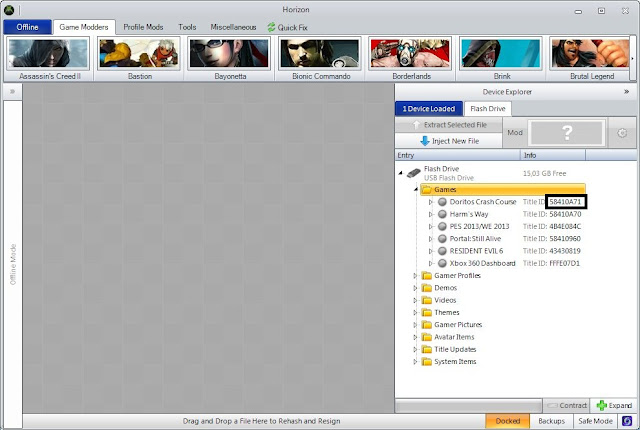Open the Brink game modder
The height and width of the screenshot is (430, 640).
501,59
